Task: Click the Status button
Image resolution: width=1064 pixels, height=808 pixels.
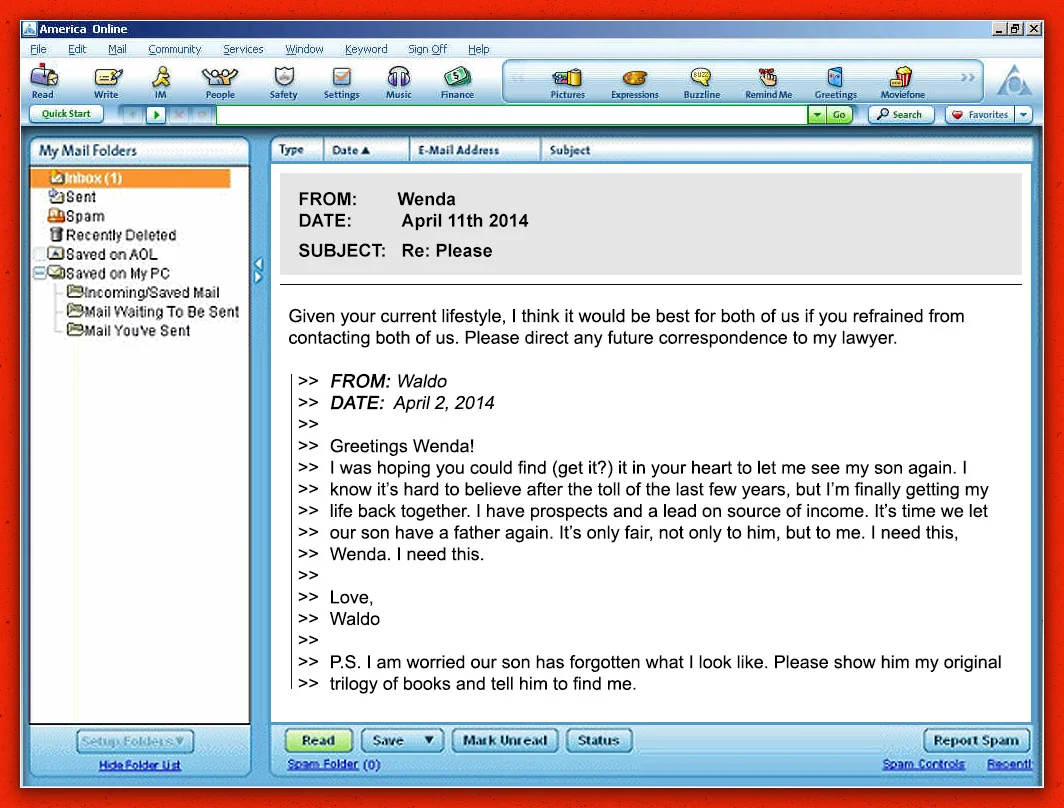Action: pos(598,740)
